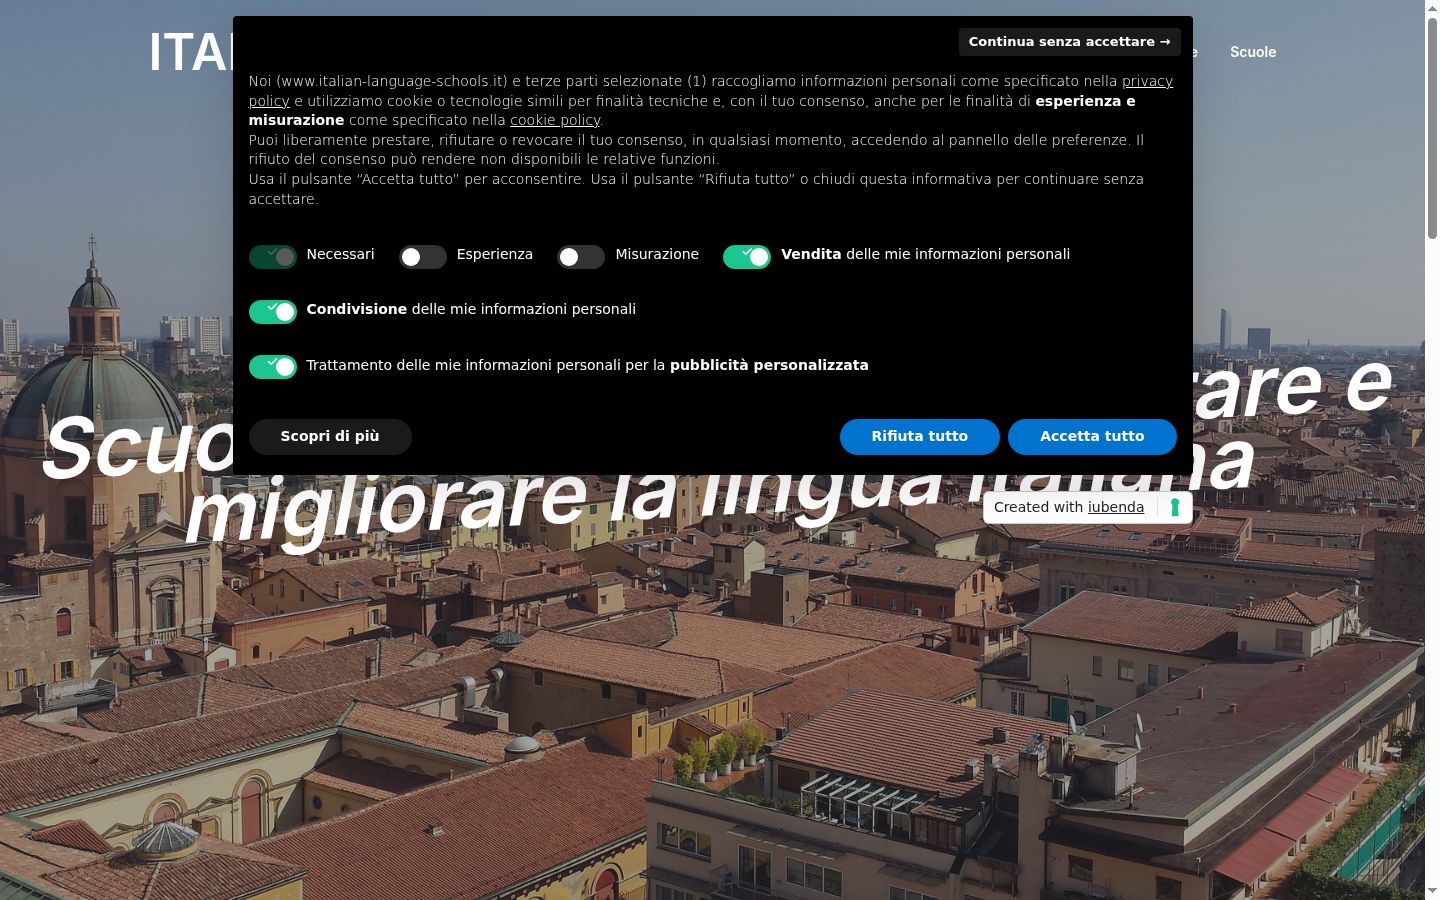Open the cookie policy link
Screen dimensions: 1440x900
coord(555,120)
